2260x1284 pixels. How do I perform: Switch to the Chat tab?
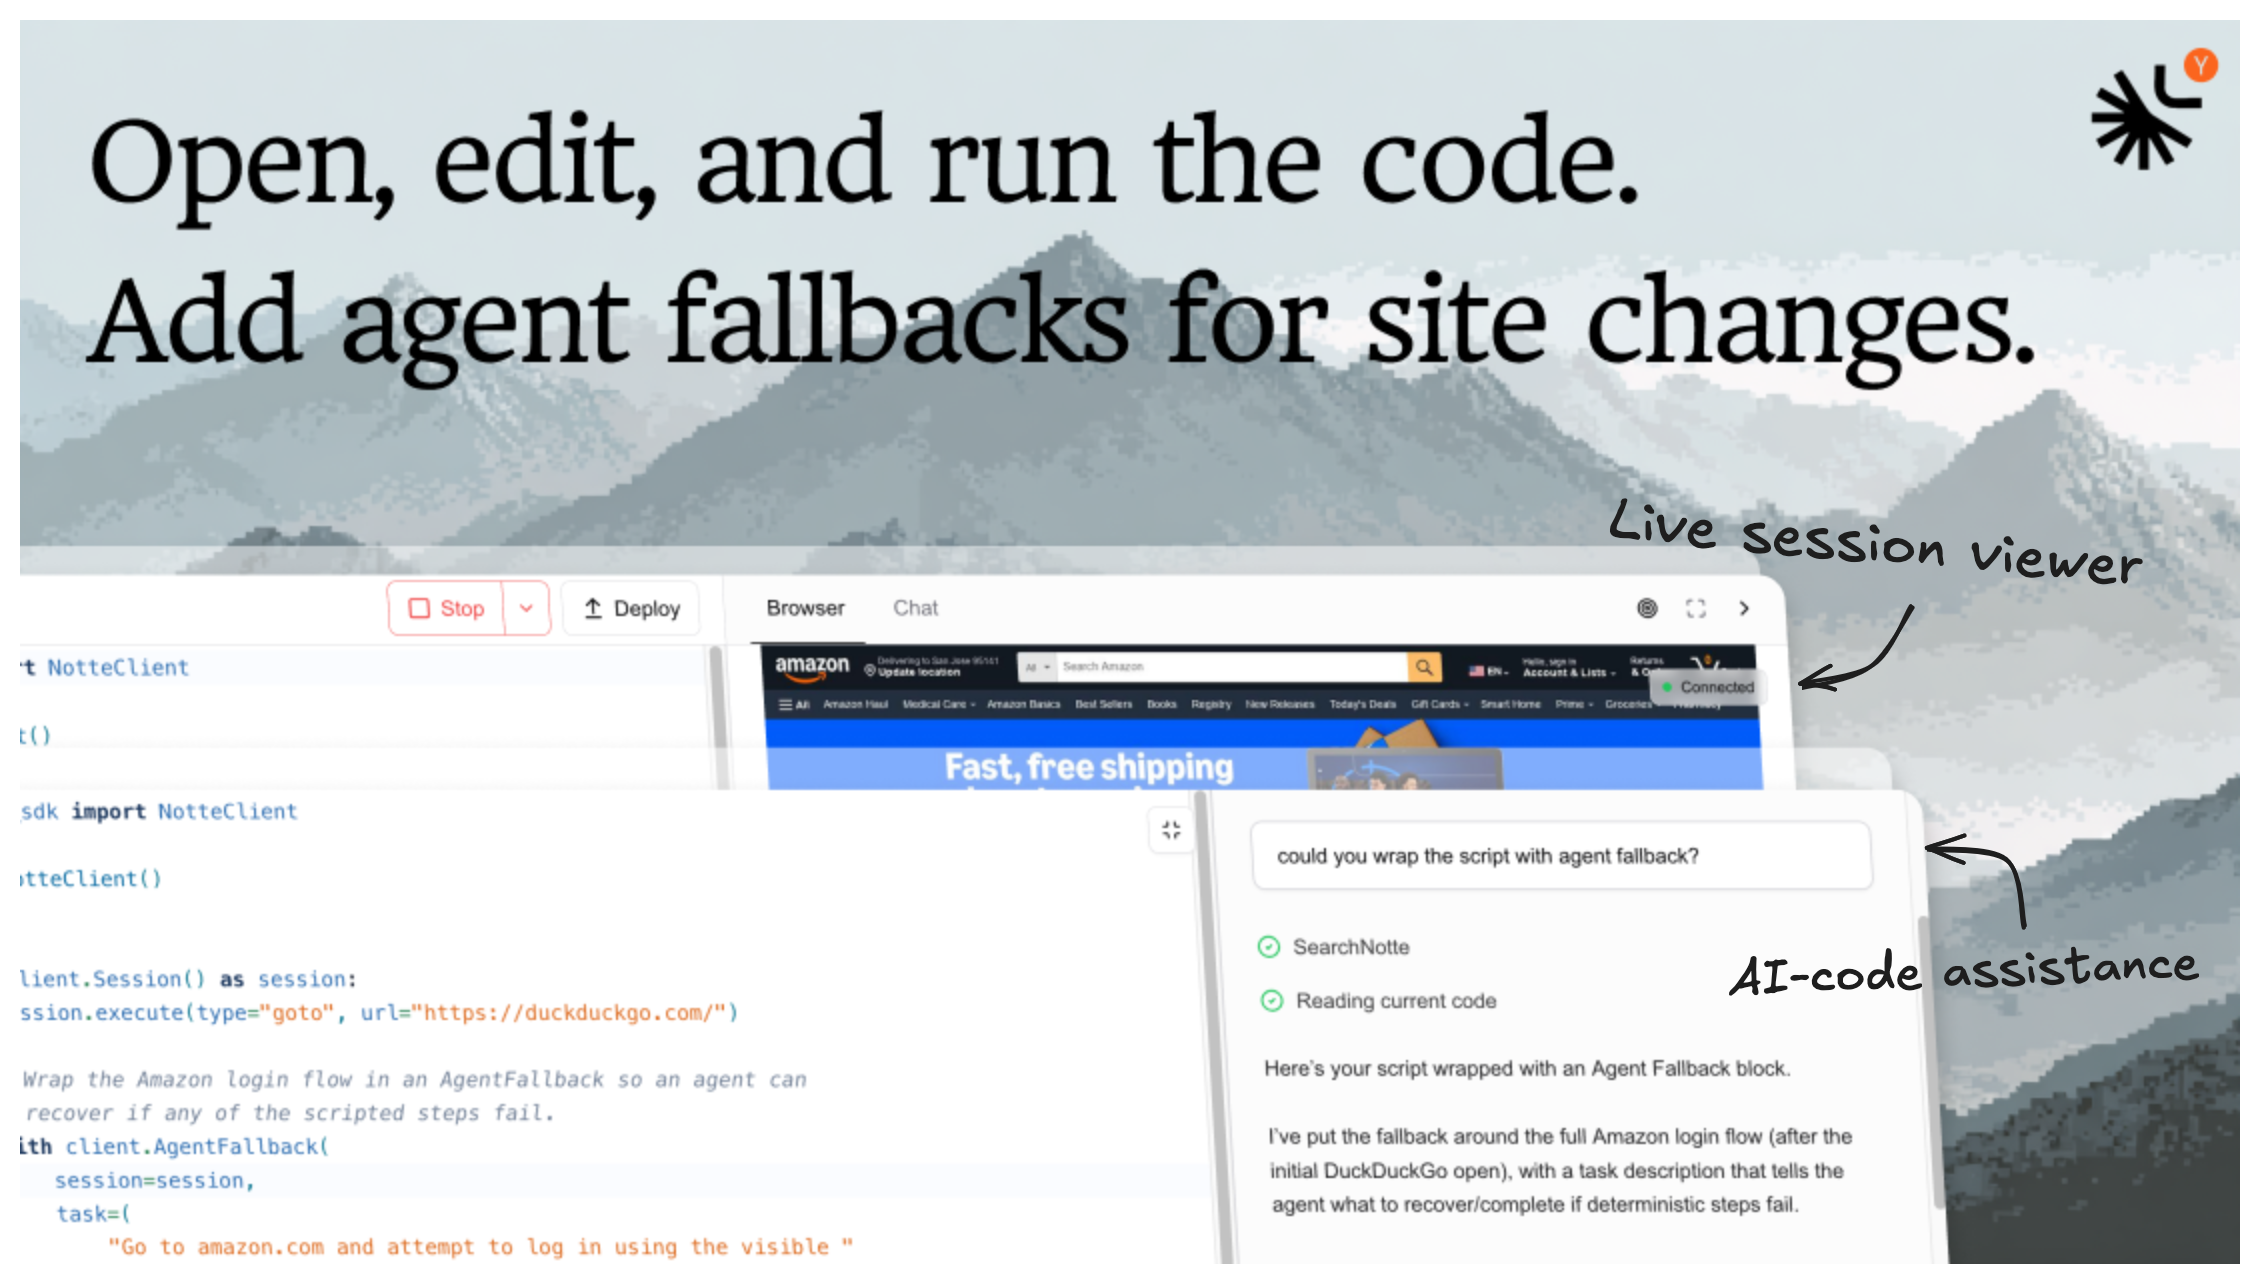pos(915,608)
